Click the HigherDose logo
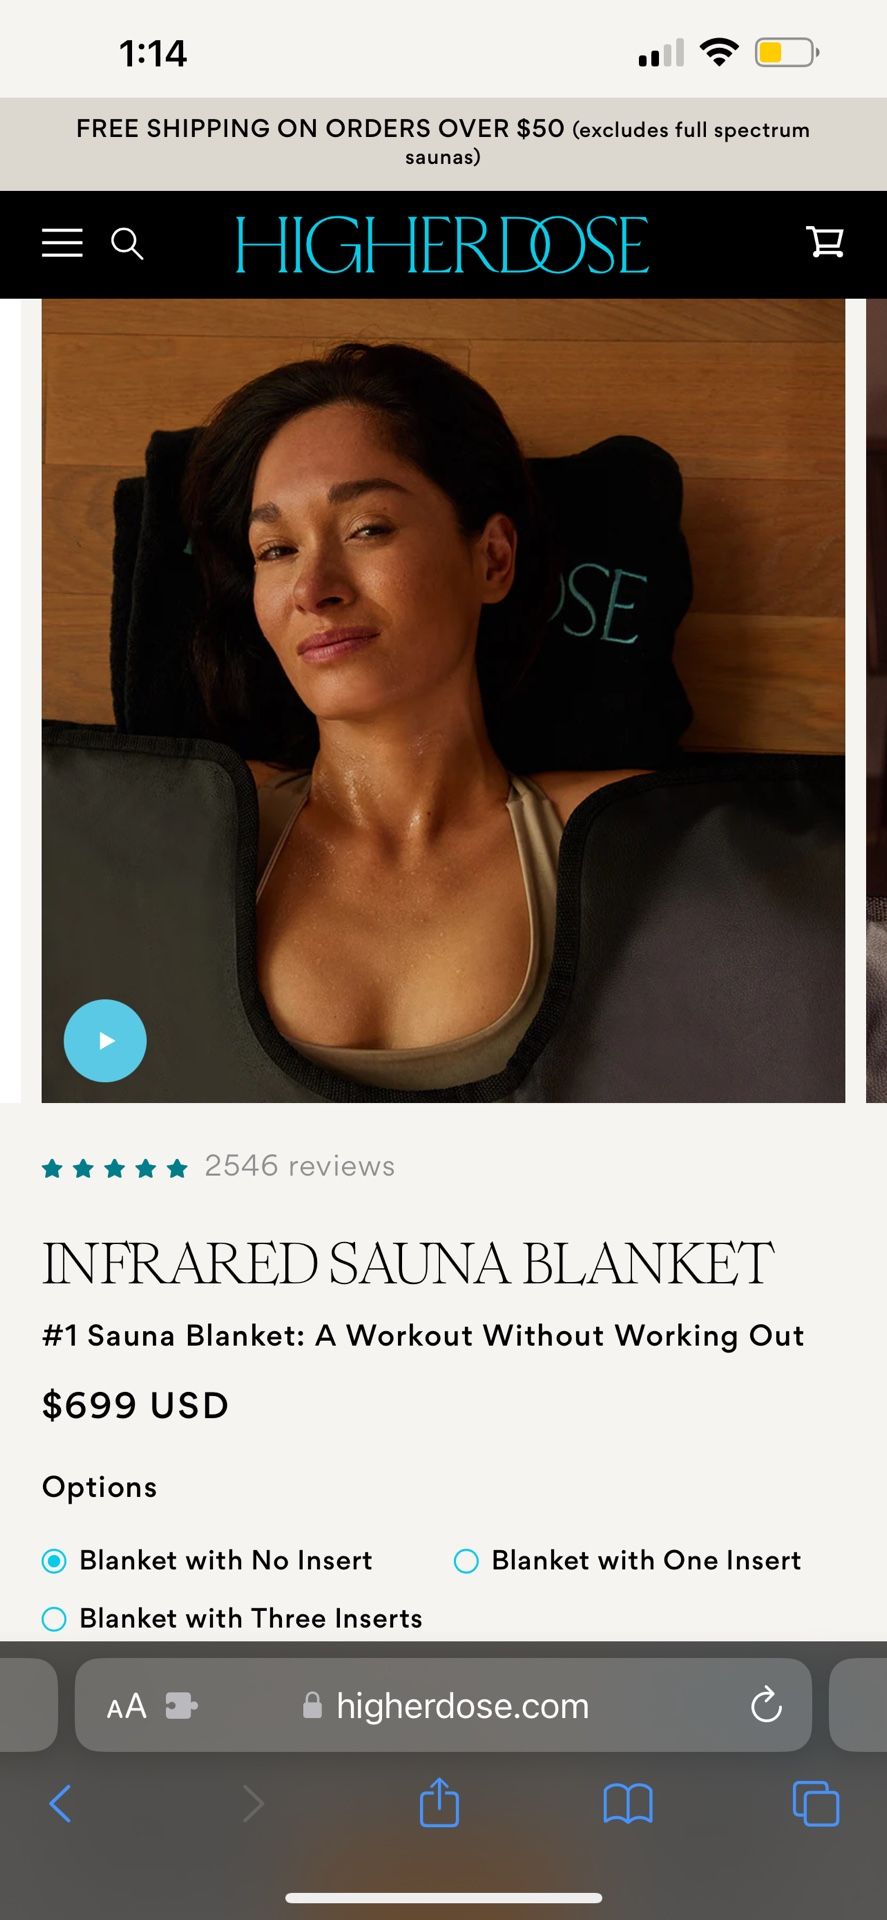The width and height of the screenshot is (887, 1920). 442,245
